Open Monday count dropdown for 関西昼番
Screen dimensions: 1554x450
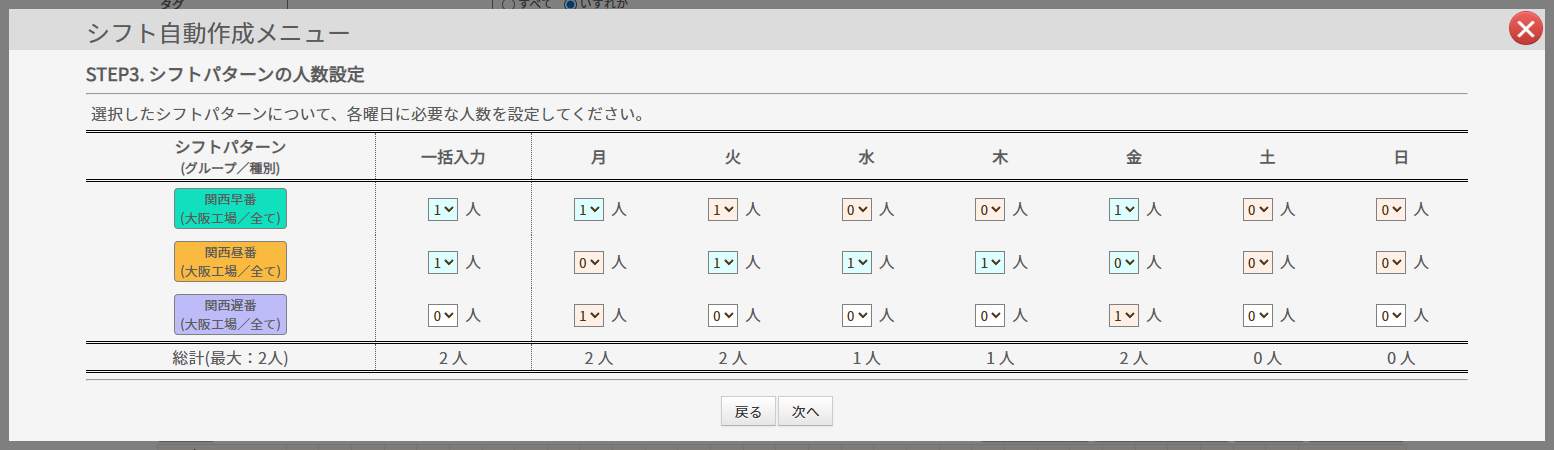(x=589, y=262)
